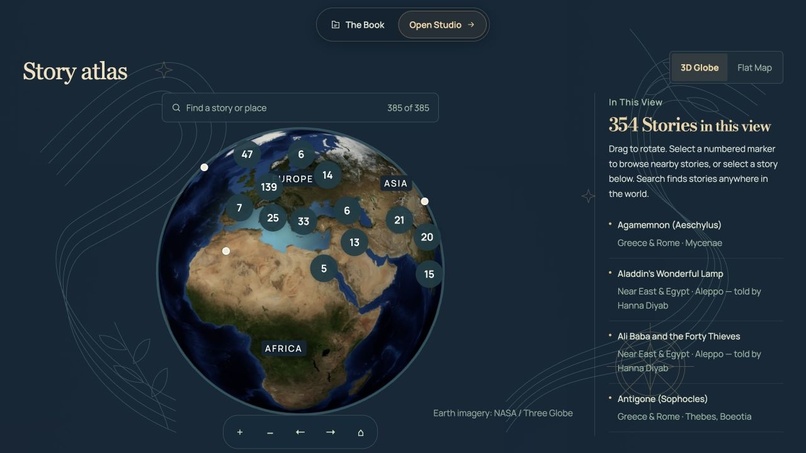Focus the Find a story or place field
The image size is (806, 453).
pos(300,107)
